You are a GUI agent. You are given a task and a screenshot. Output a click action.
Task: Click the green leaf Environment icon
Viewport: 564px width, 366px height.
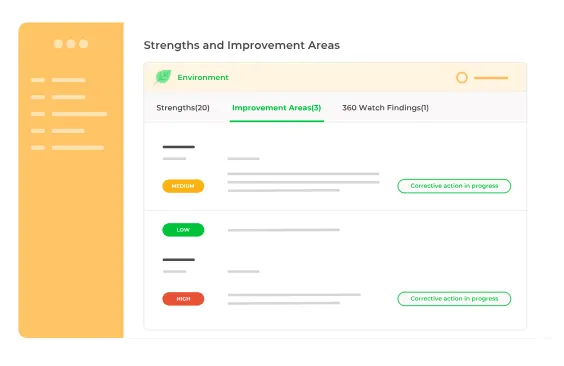[163, 77]
